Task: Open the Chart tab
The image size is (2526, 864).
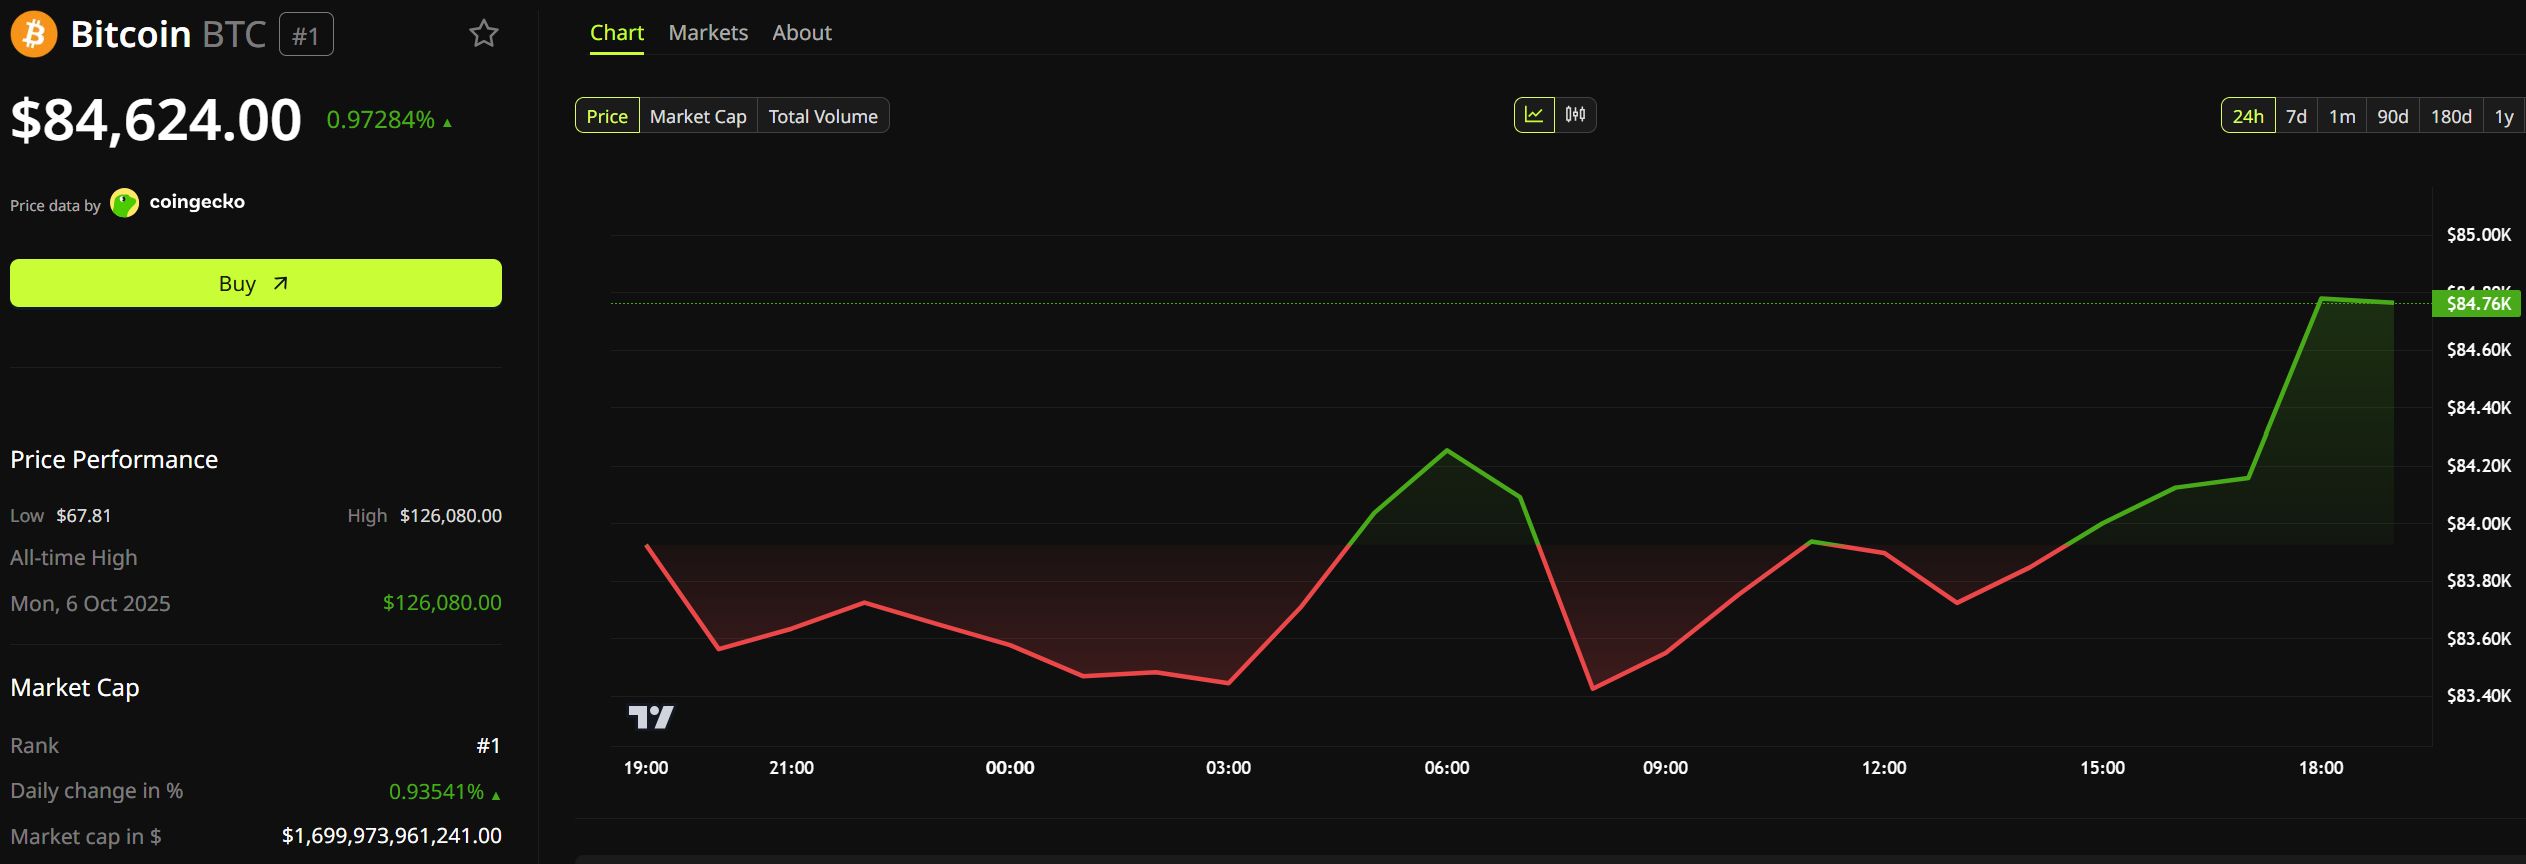Action: pyautogui.click(x=617, y=33)
